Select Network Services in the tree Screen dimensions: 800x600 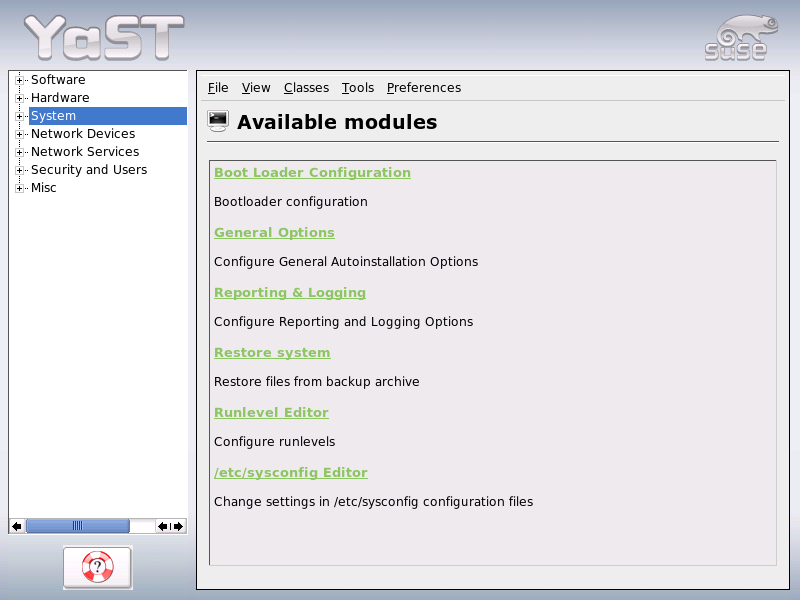[85, 152]
